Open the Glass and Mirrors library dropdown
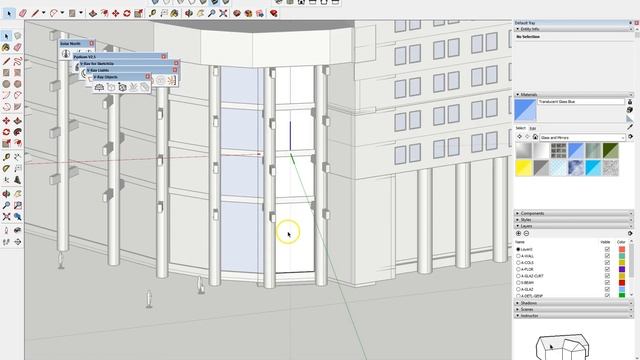 582,138
